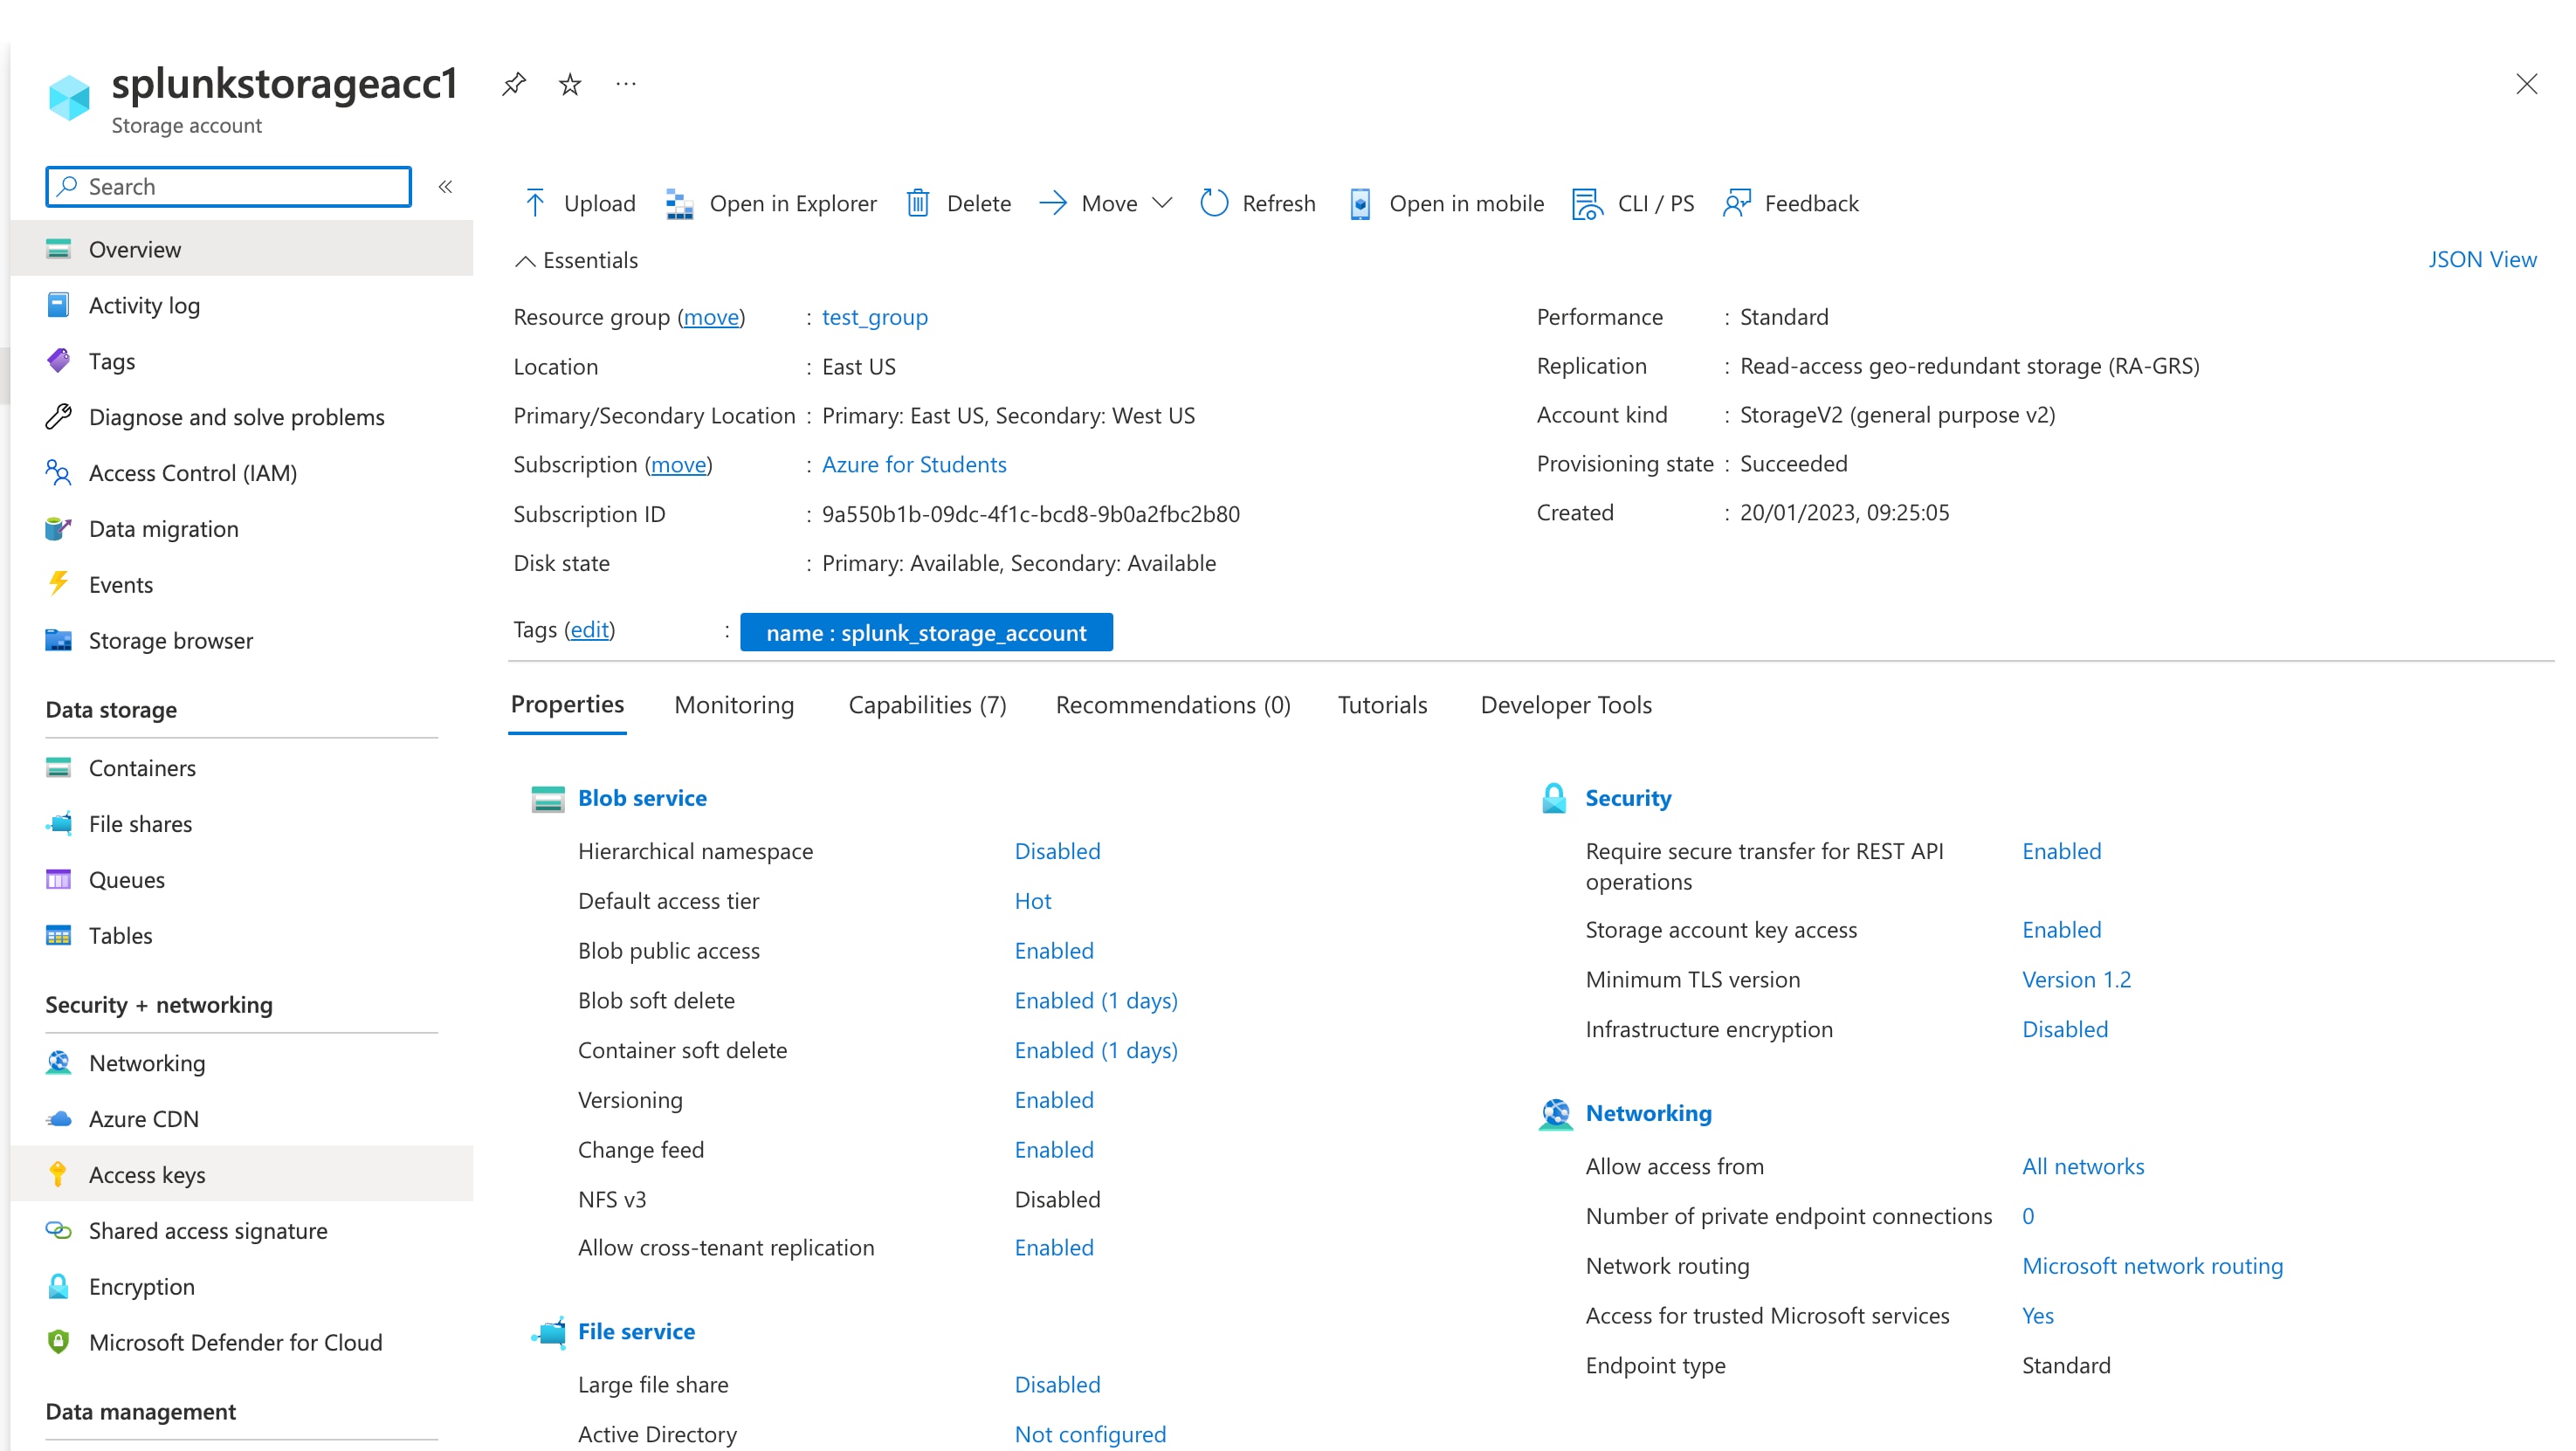Click the Blob service heading link
Viewport: 2576px width, 1451px height.
pyautogui.click(x=642, y=798)
